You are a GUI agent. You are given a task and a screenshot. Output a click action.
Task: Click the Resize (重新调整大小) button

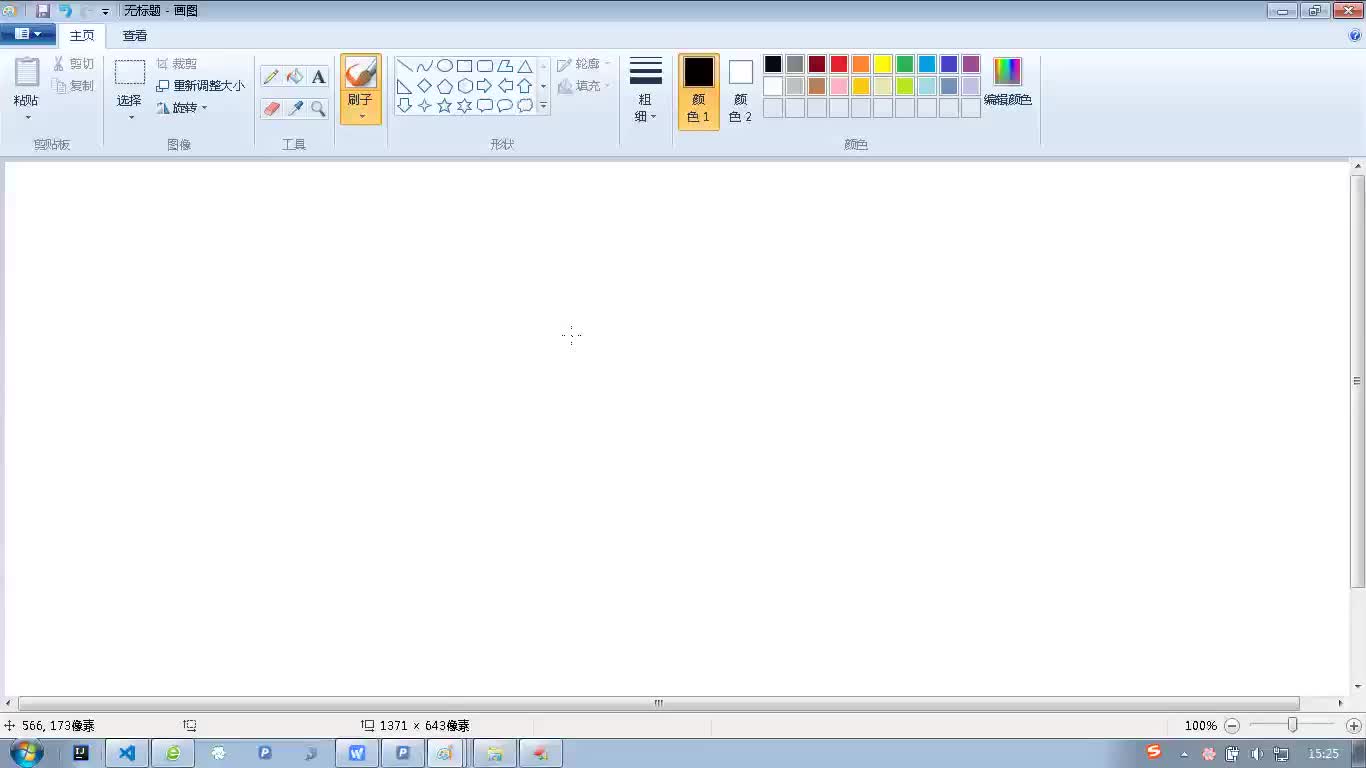click(x=201, y=86)
